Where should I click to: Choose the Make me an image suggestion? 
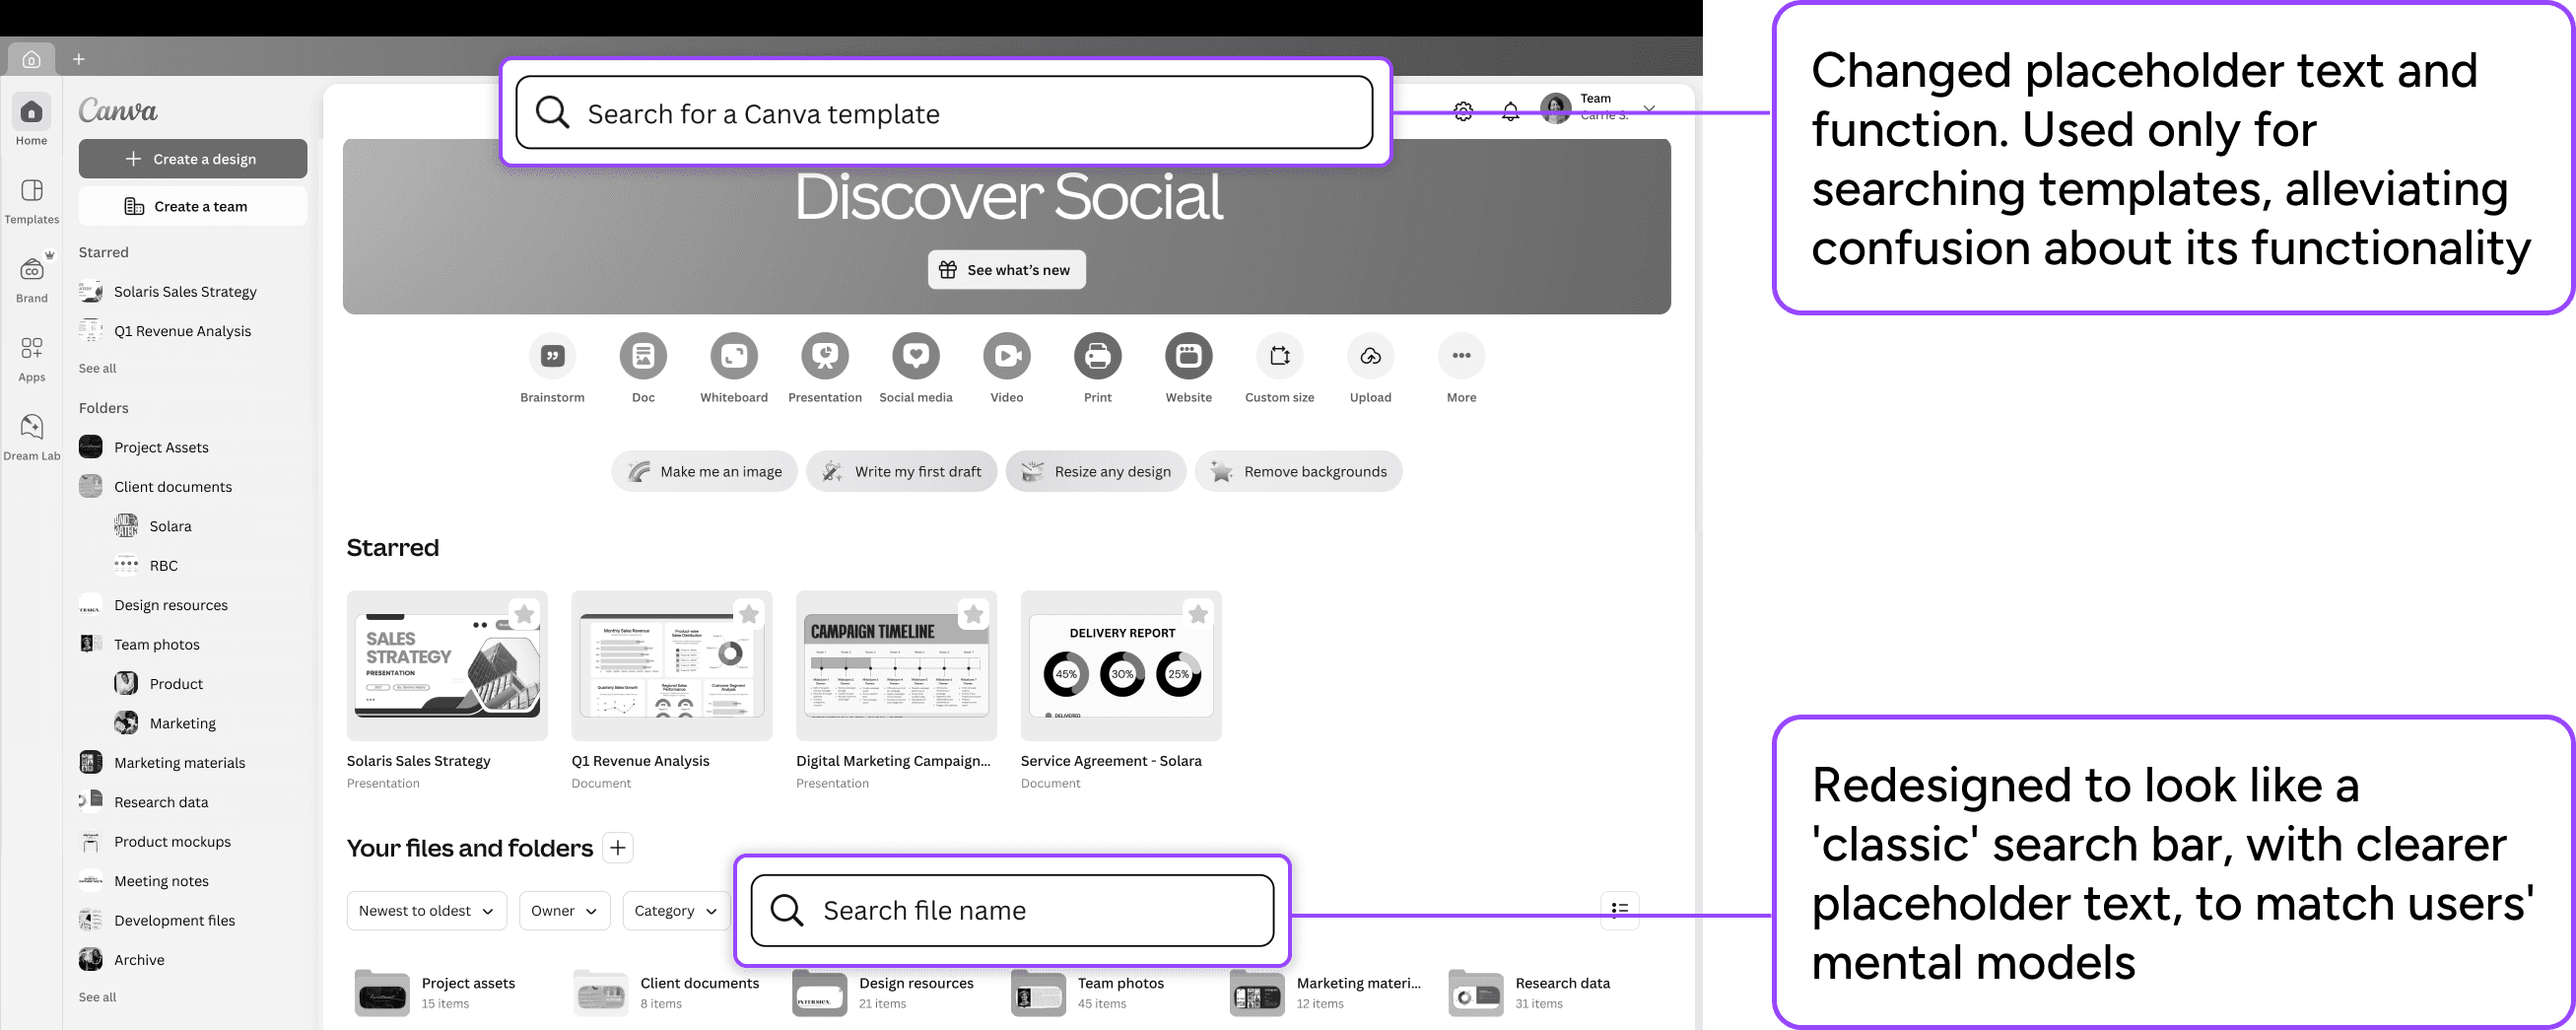705,472
